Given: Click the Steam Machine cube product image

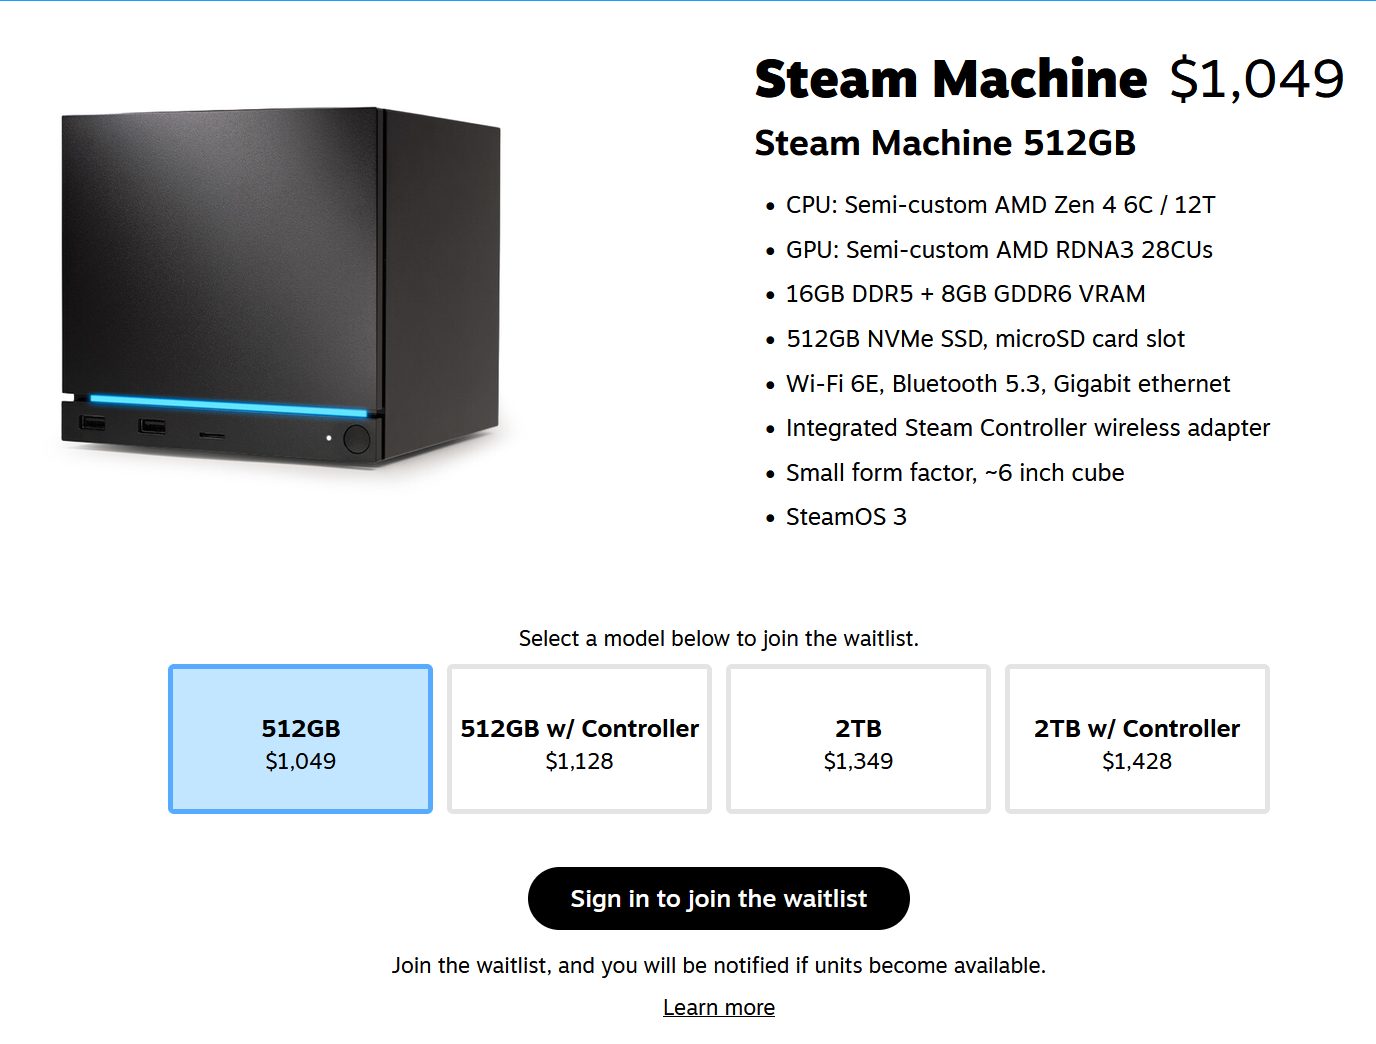Looking at the screenshot, I should pyautogui.click(x=281, y=288).
